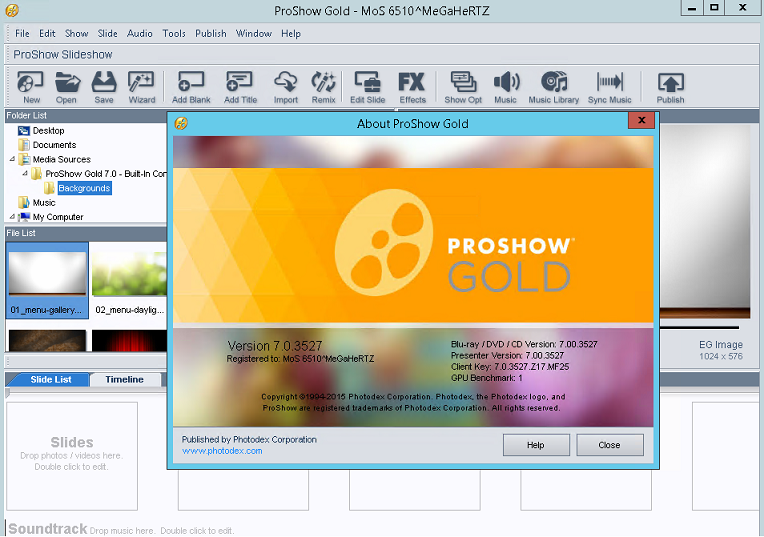Click the ProShow Slideshow title label
Image resolution: width=764 pixels, height=537 pixels.
[63, 55]
